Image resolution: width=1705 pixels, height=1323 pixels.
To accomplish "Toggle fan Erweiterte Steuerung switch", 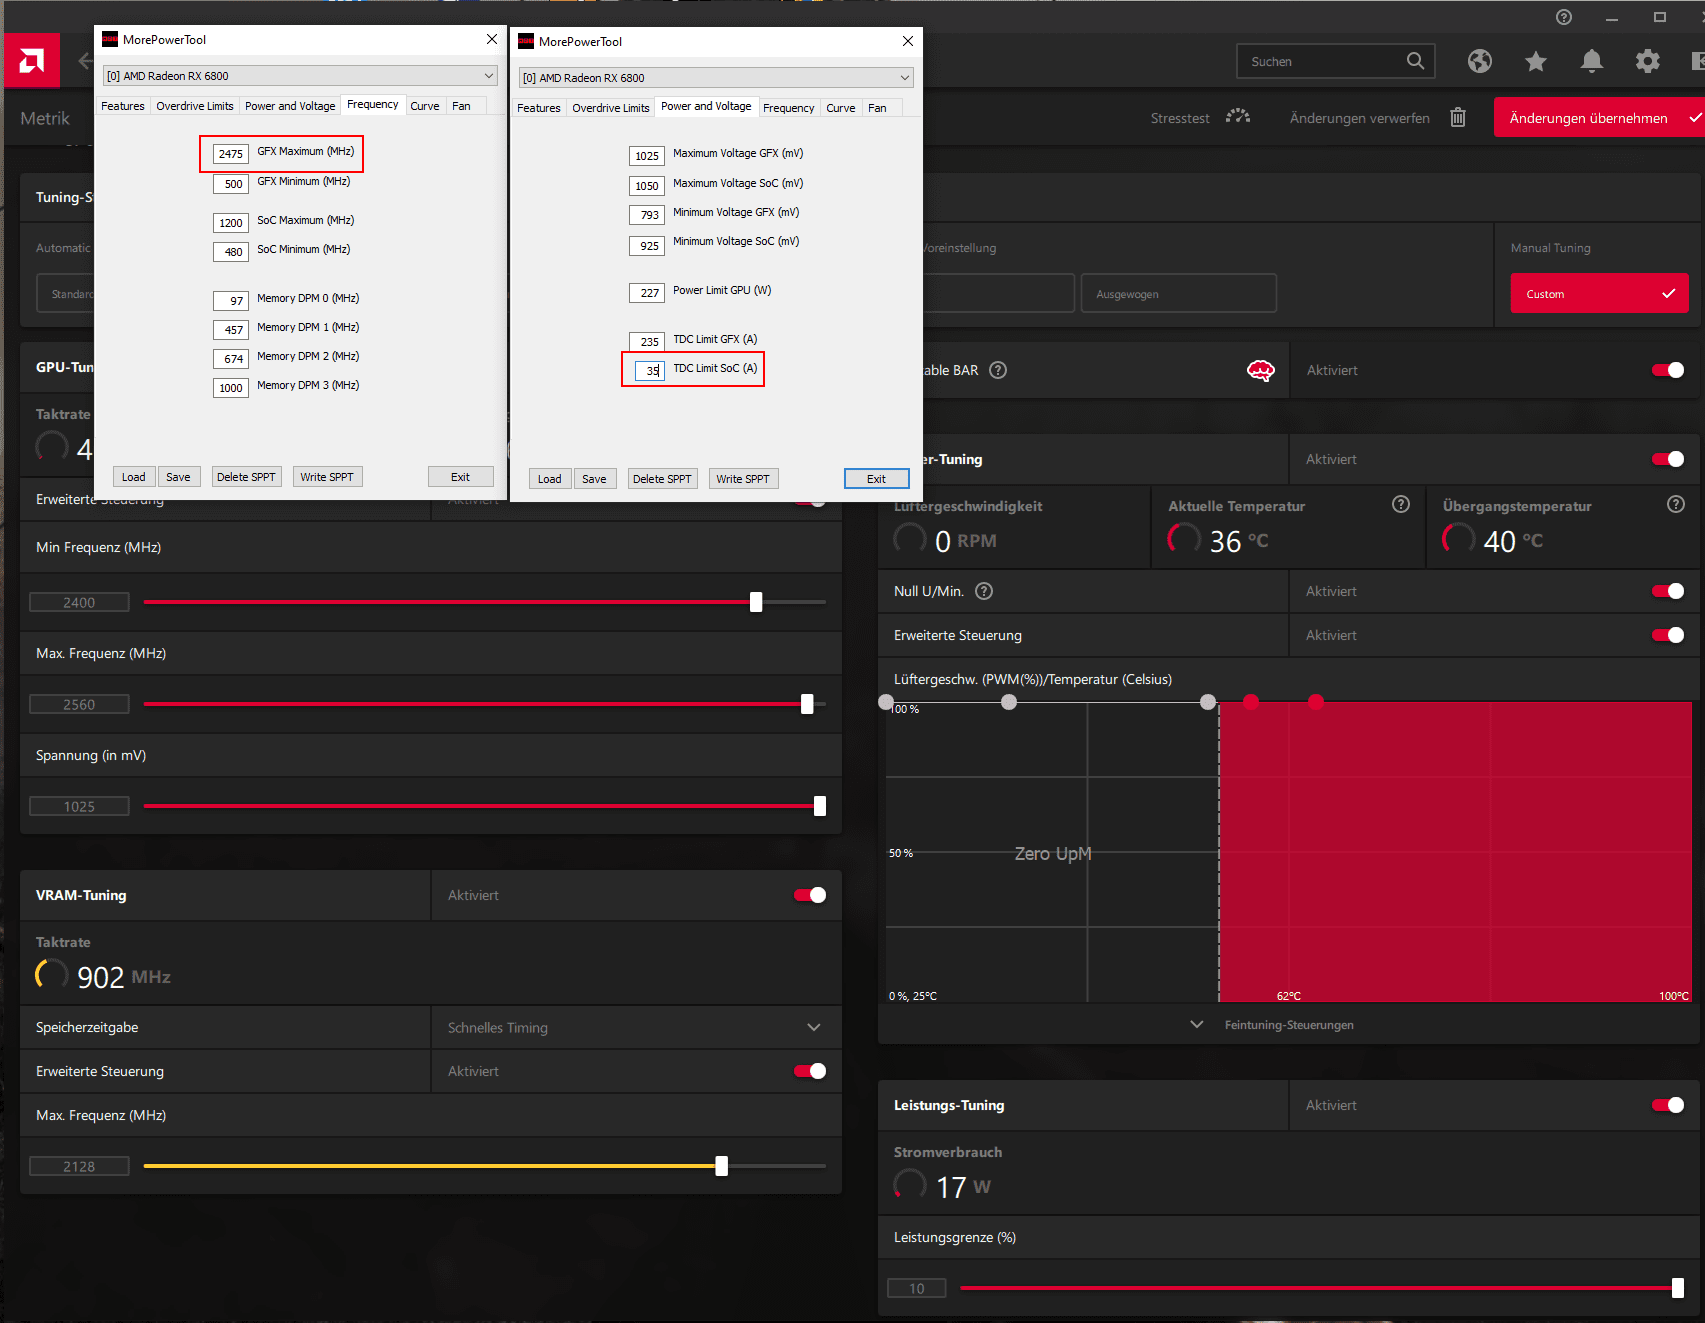I will click(1668, 635).
